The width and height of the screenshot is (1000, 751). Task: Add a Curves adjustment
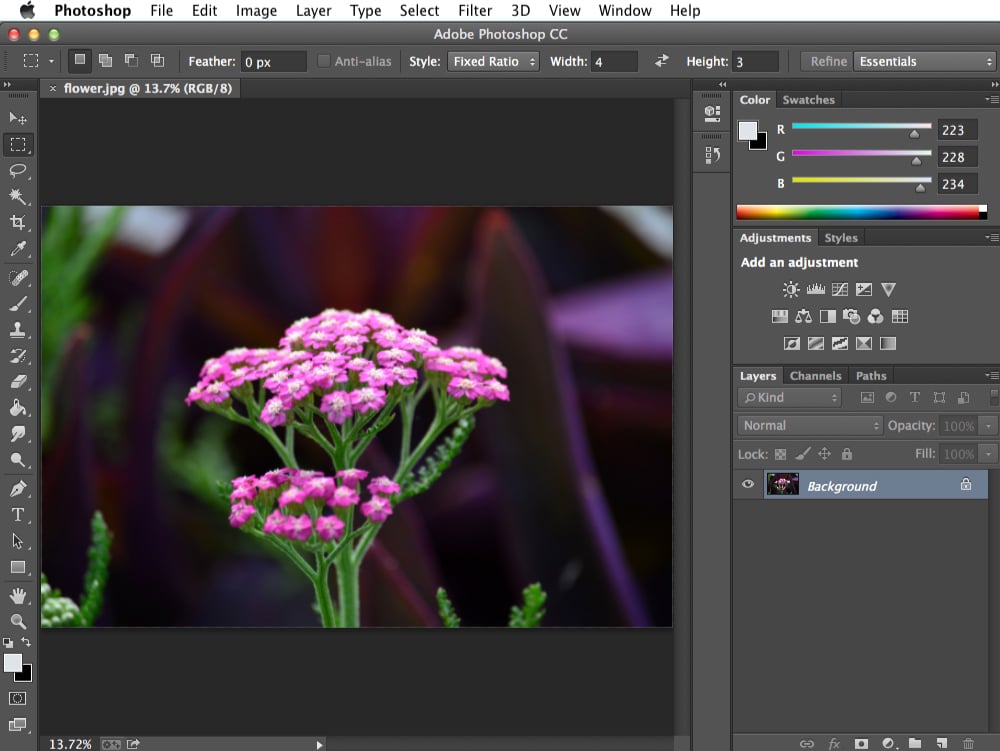(x=838, y=289)
